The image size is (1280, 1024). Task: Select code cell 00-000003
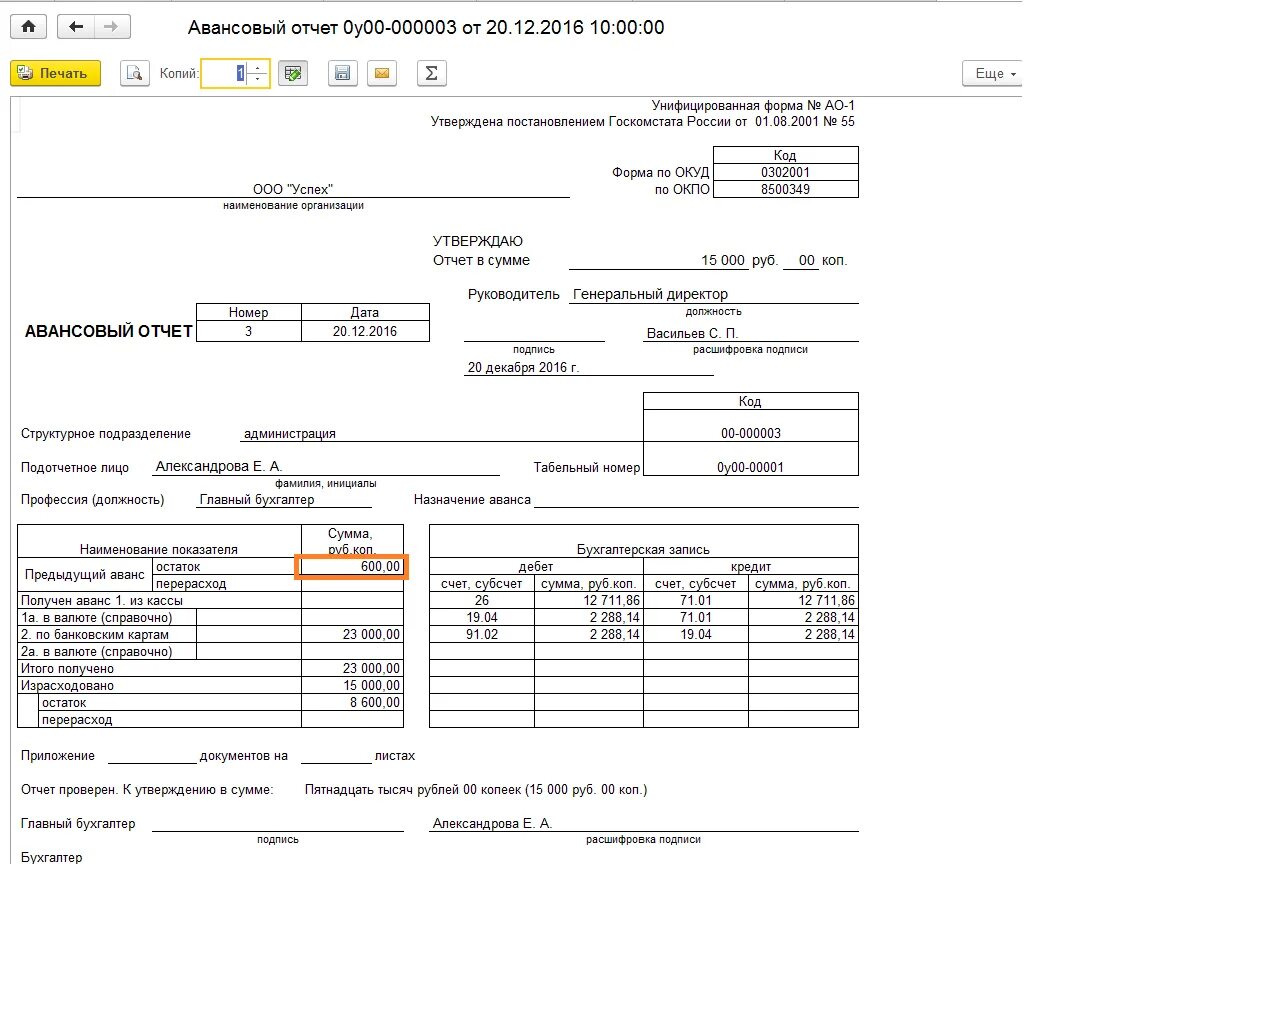coord(751,433)
